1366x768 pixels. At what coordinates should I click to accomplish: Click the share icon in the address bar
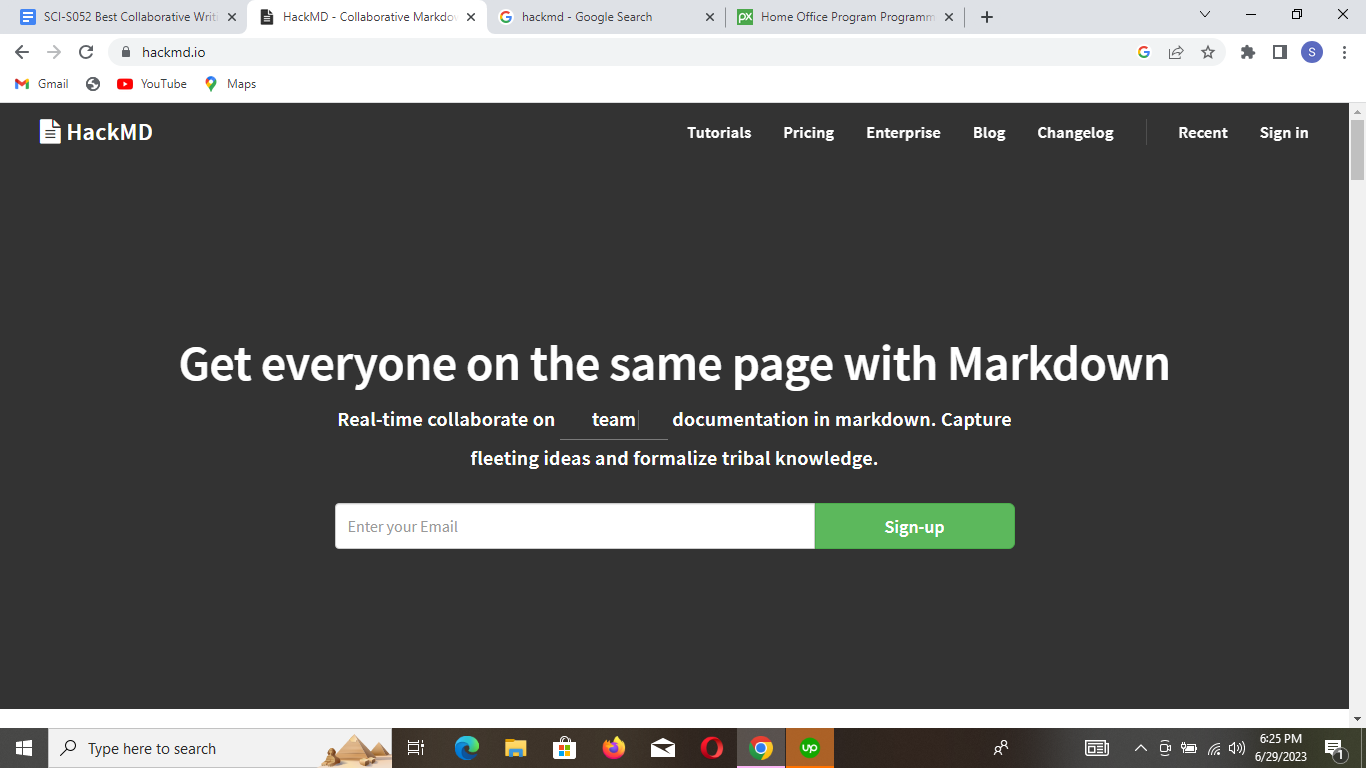click(1177, 51)
